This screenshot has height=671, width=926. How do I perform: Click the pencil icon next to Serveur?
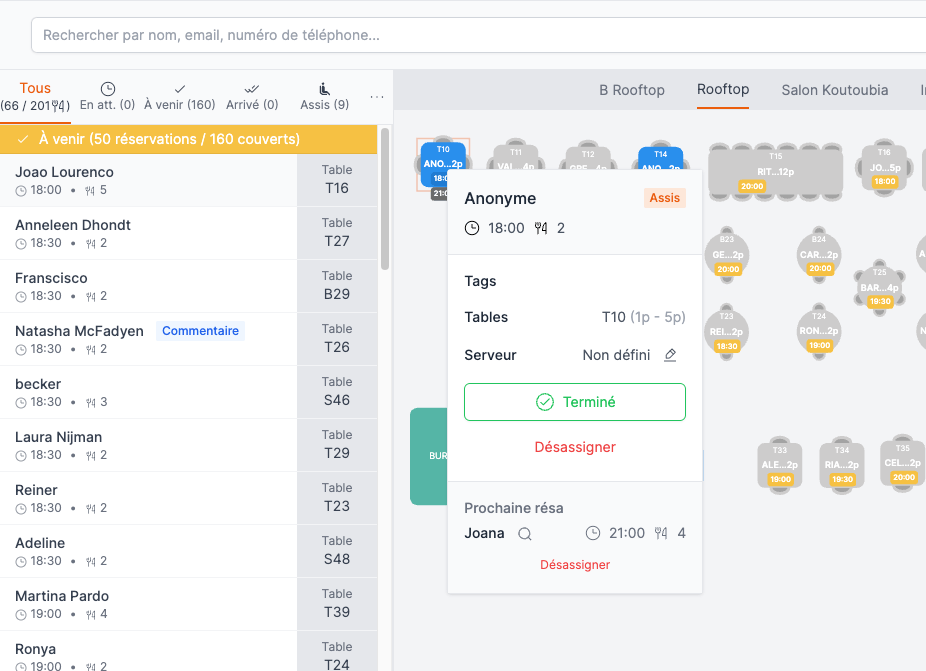(670, 355)
